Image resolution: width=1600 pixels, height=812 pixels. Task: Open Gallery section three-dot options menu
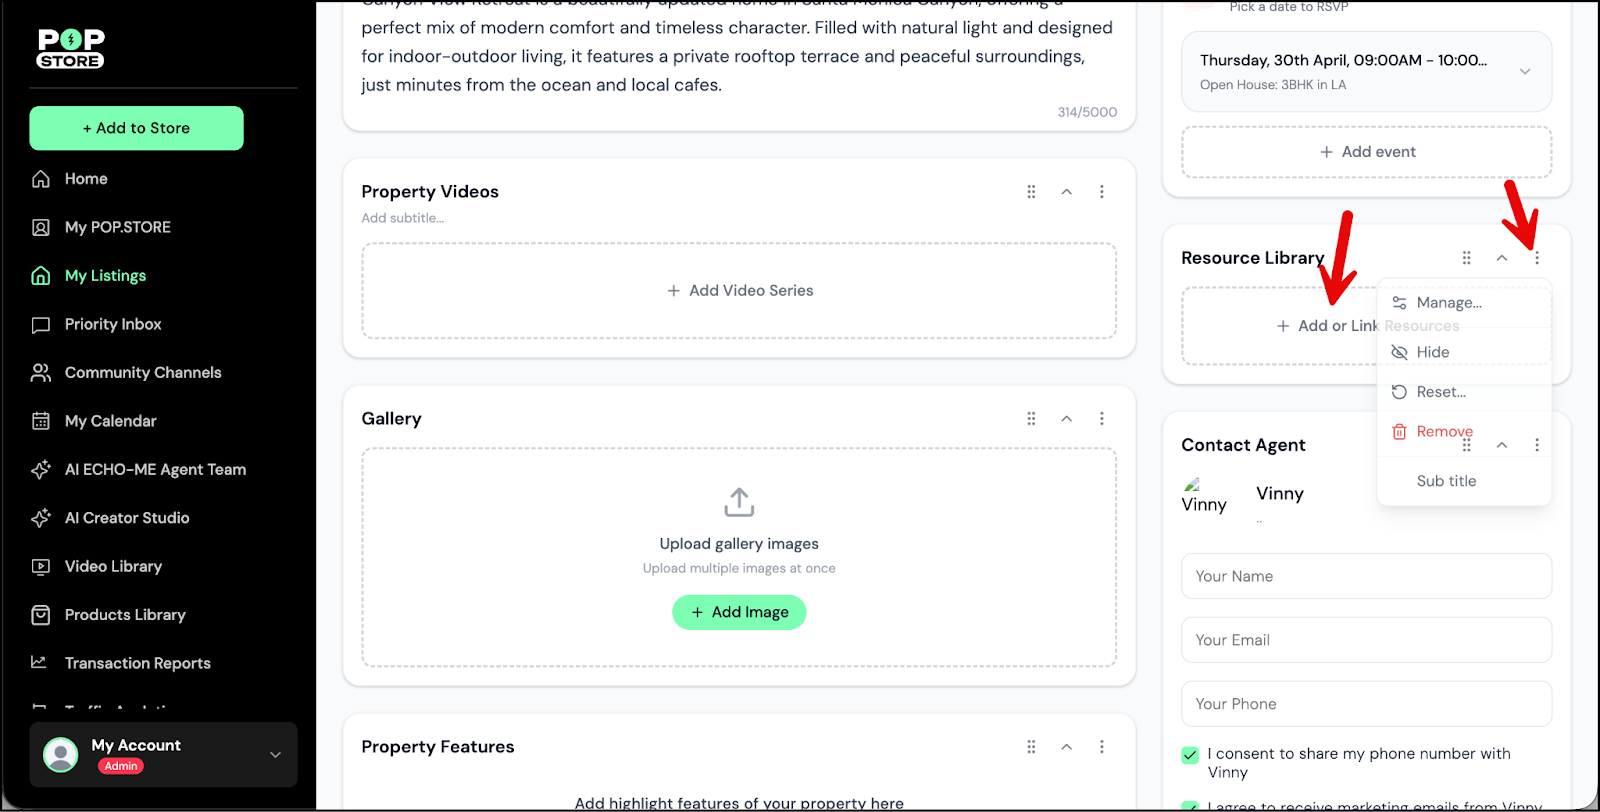(x=1102, y=419)
